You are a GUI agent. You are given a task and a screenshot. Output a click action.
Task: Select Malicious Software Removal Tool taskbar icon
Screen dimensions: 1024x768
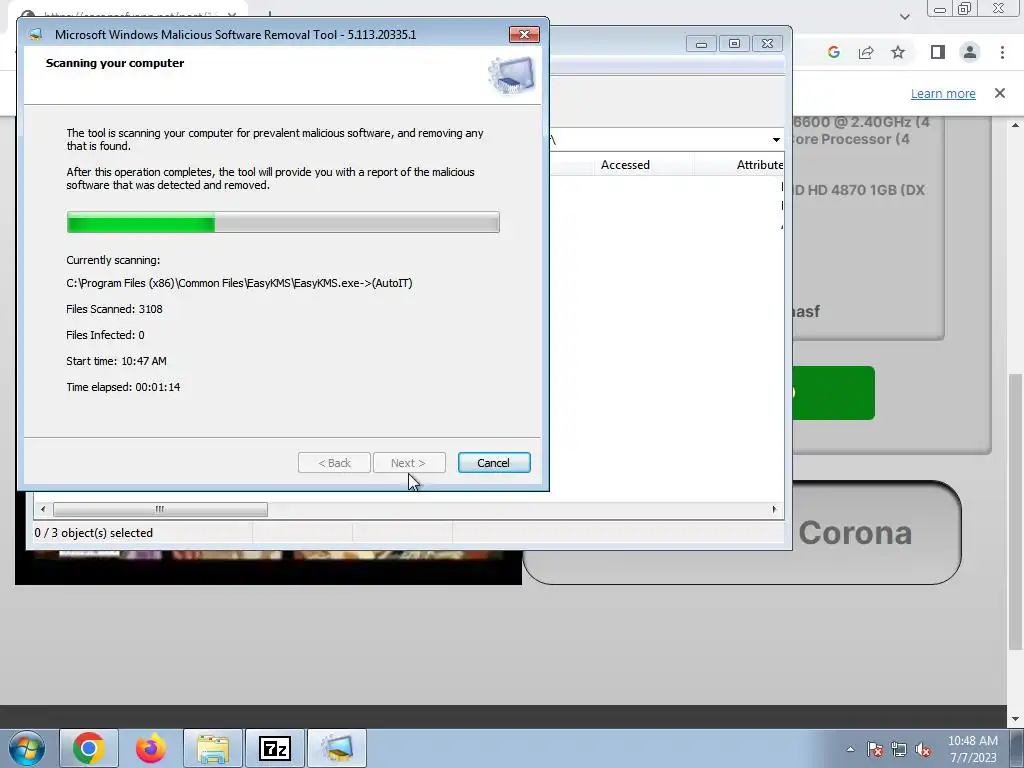[x=337, y=748]
